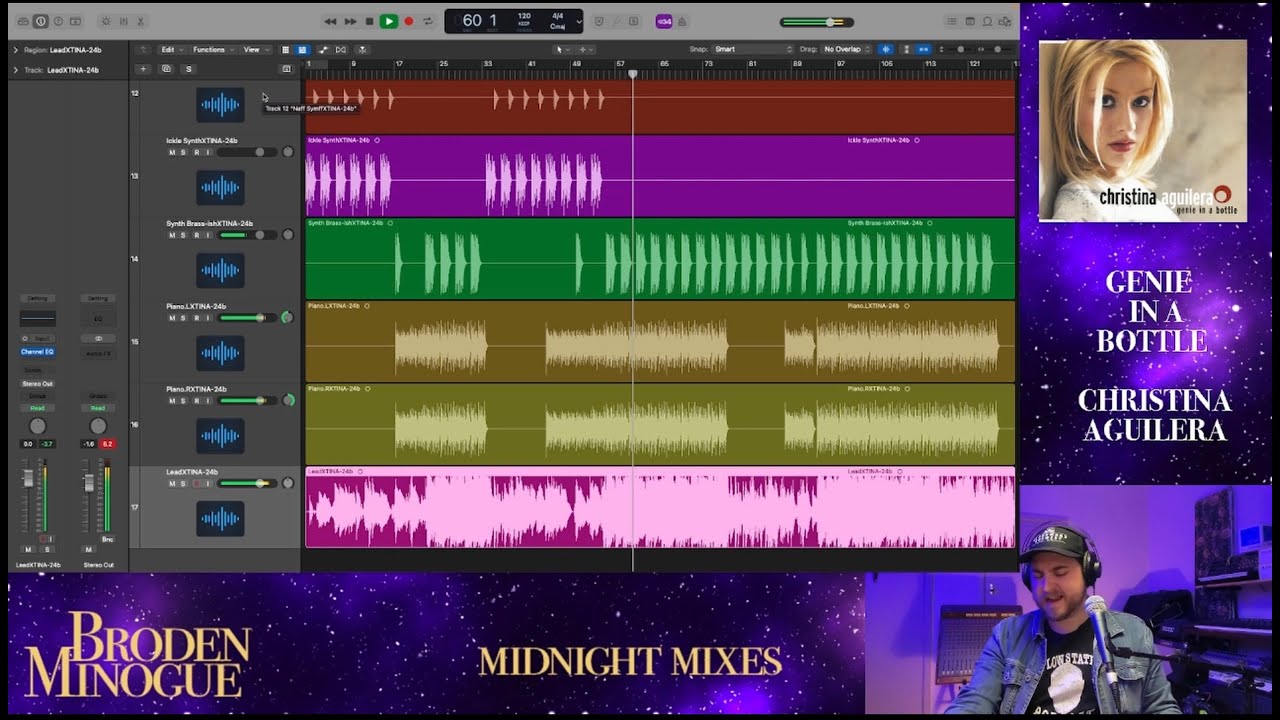Select track 12 waveform icon
1280x720 pixels.
[220, 105]
